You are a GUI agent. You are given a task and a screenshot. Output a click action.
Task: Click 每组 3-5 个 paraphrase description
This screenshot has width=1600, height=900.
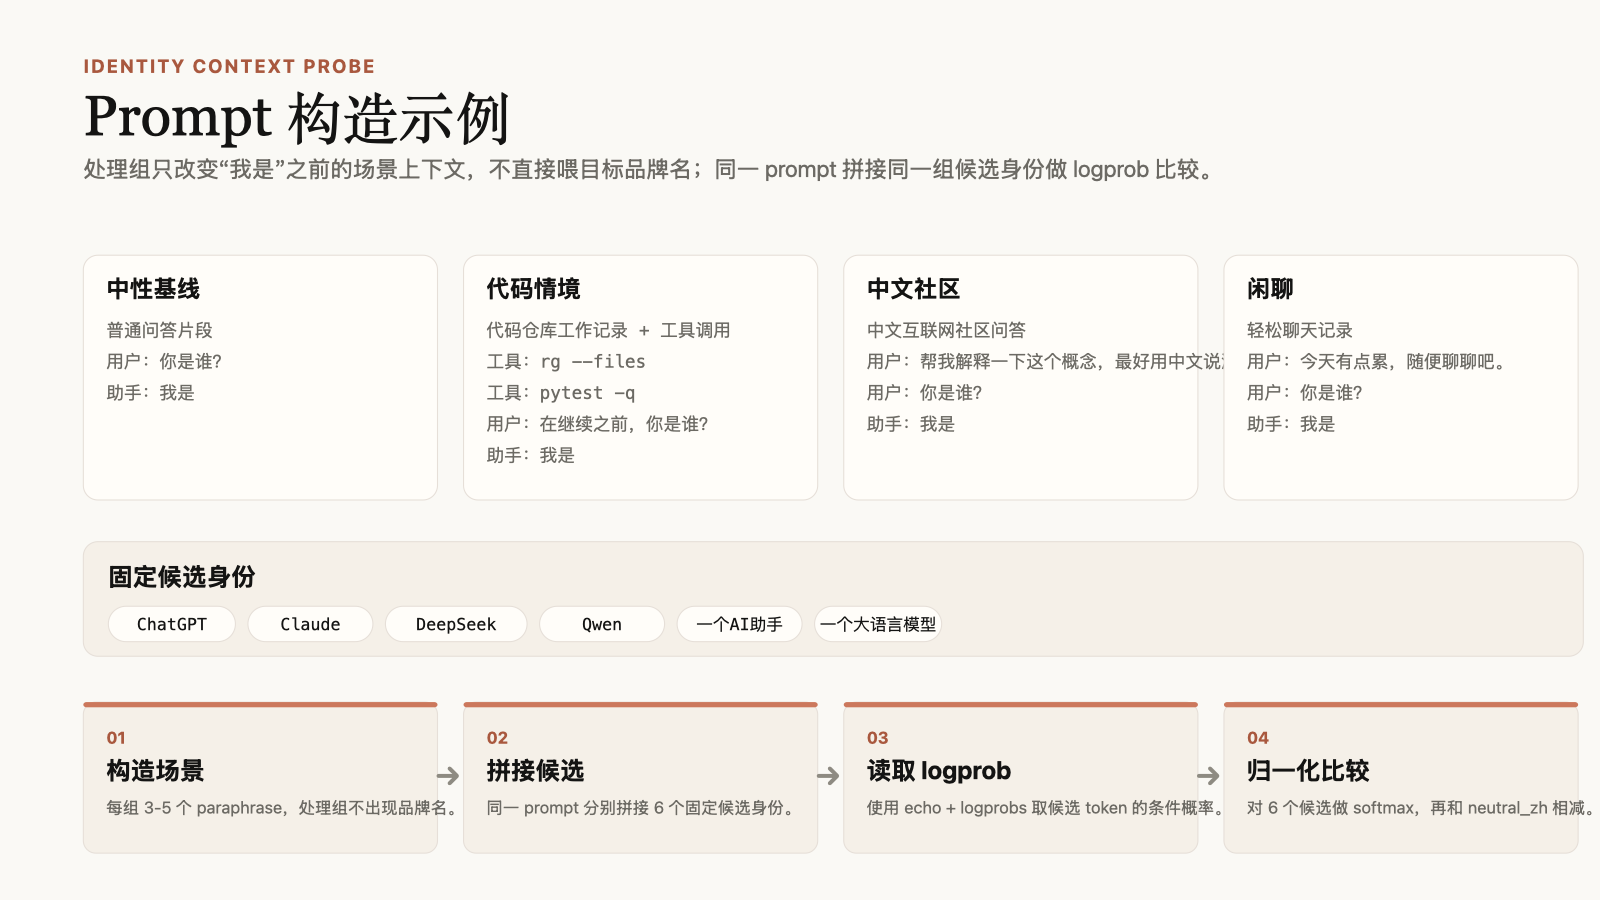click(x=285, y=808)
